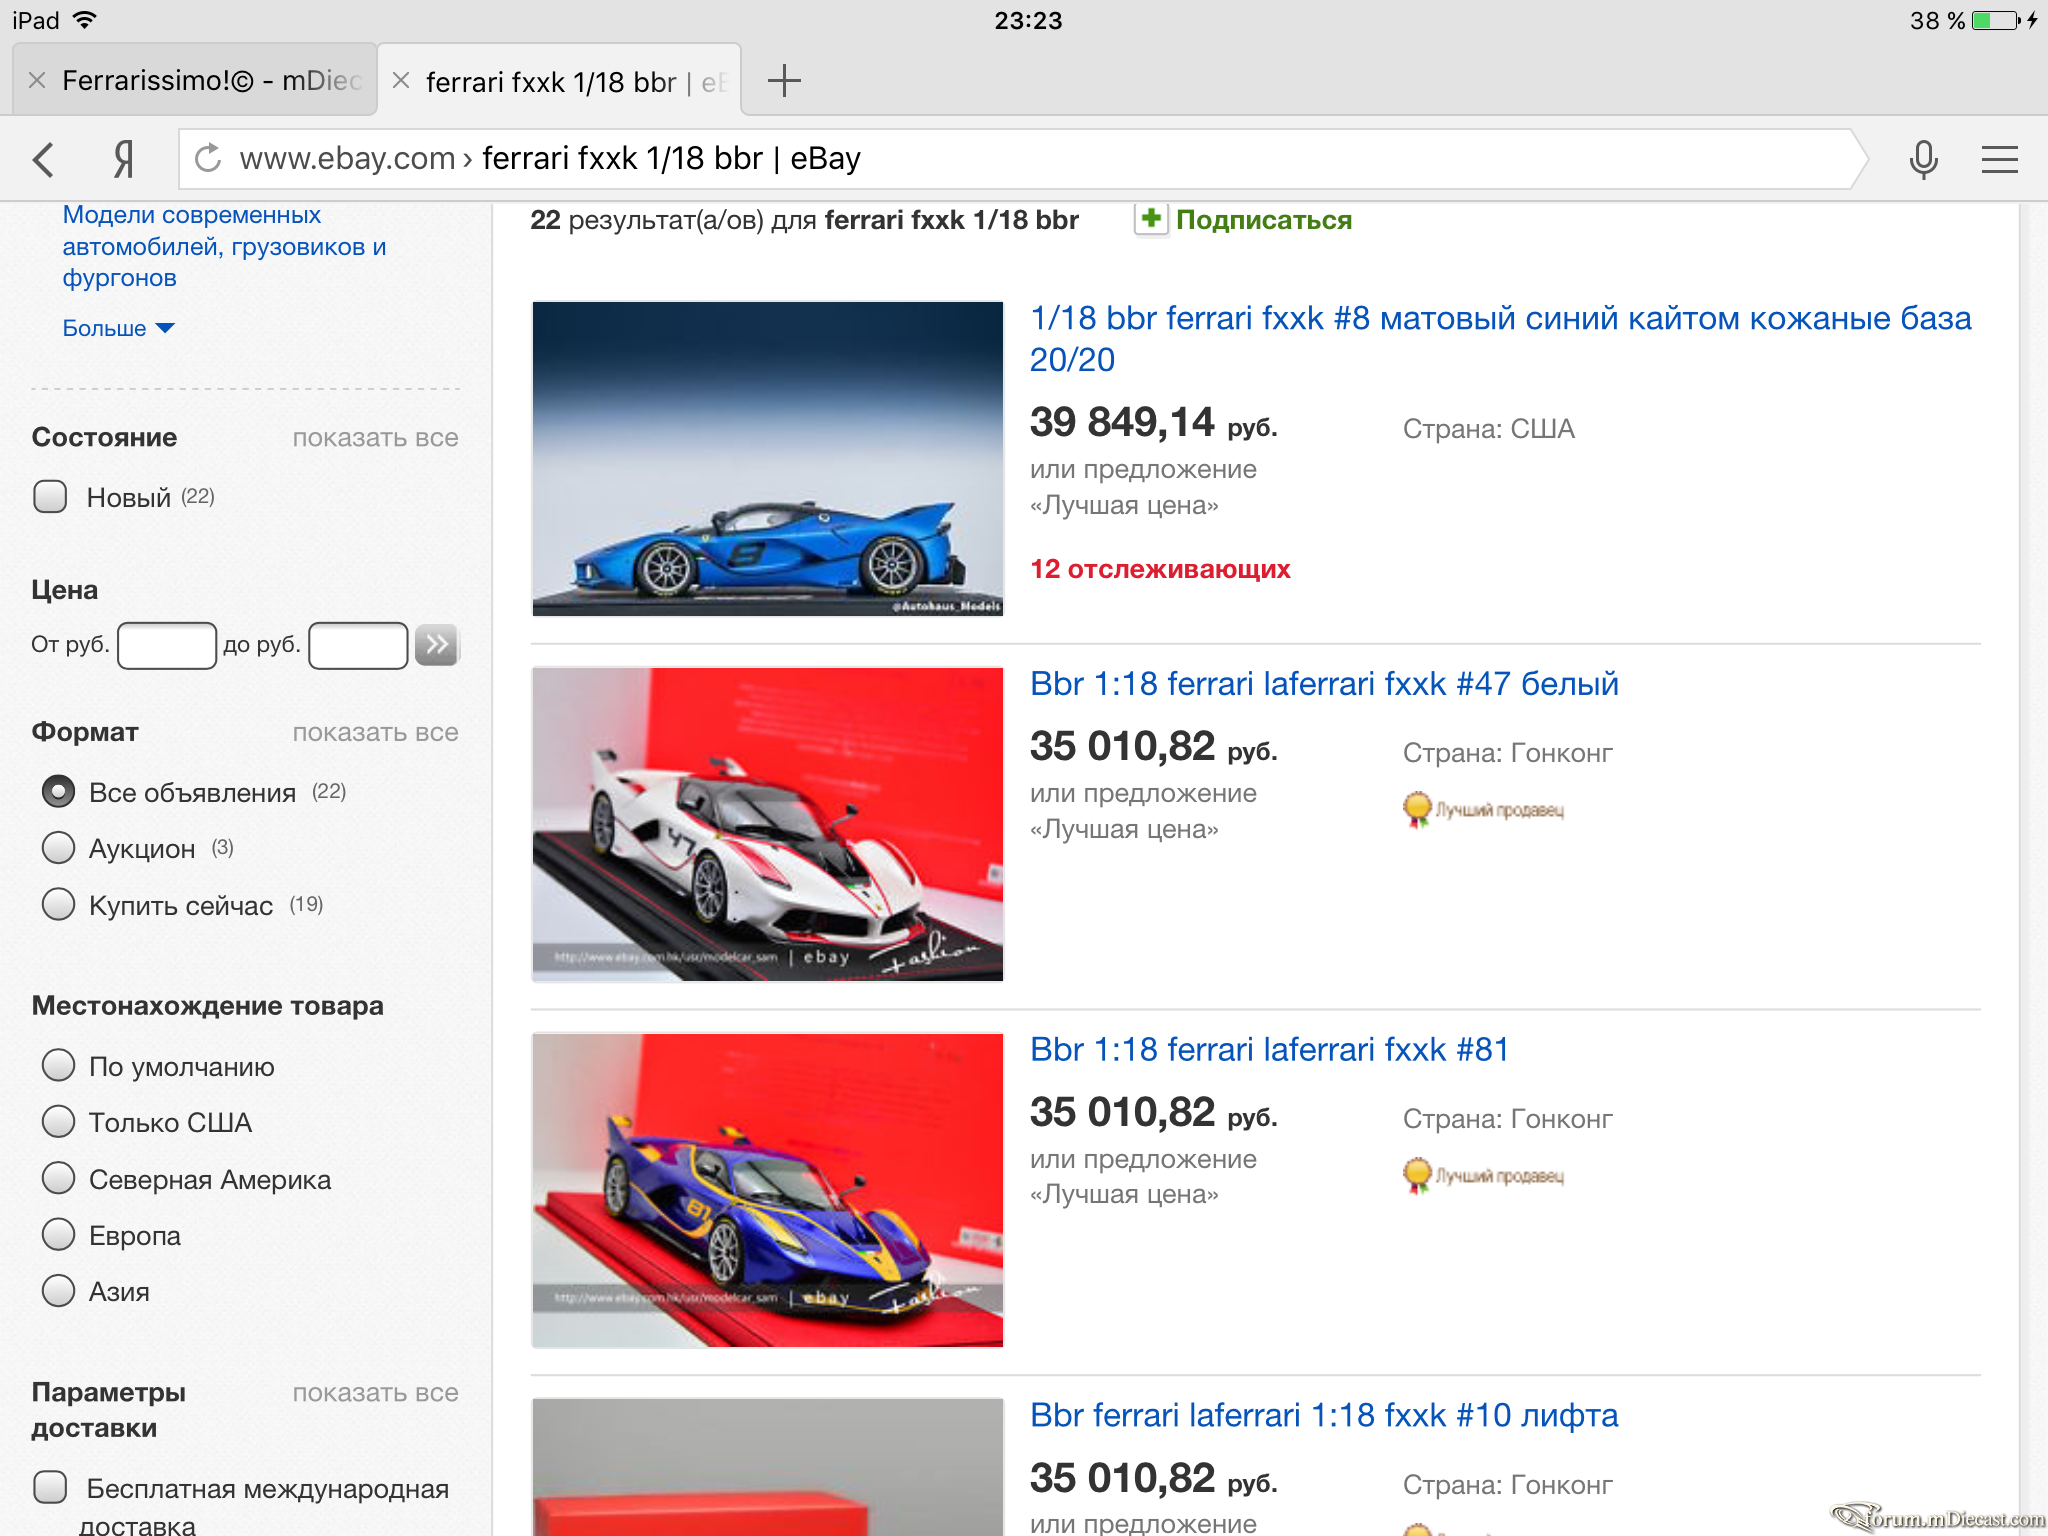Check the Новый condition checkbox
This screenshot has height=1536, width=2048.
50,497
